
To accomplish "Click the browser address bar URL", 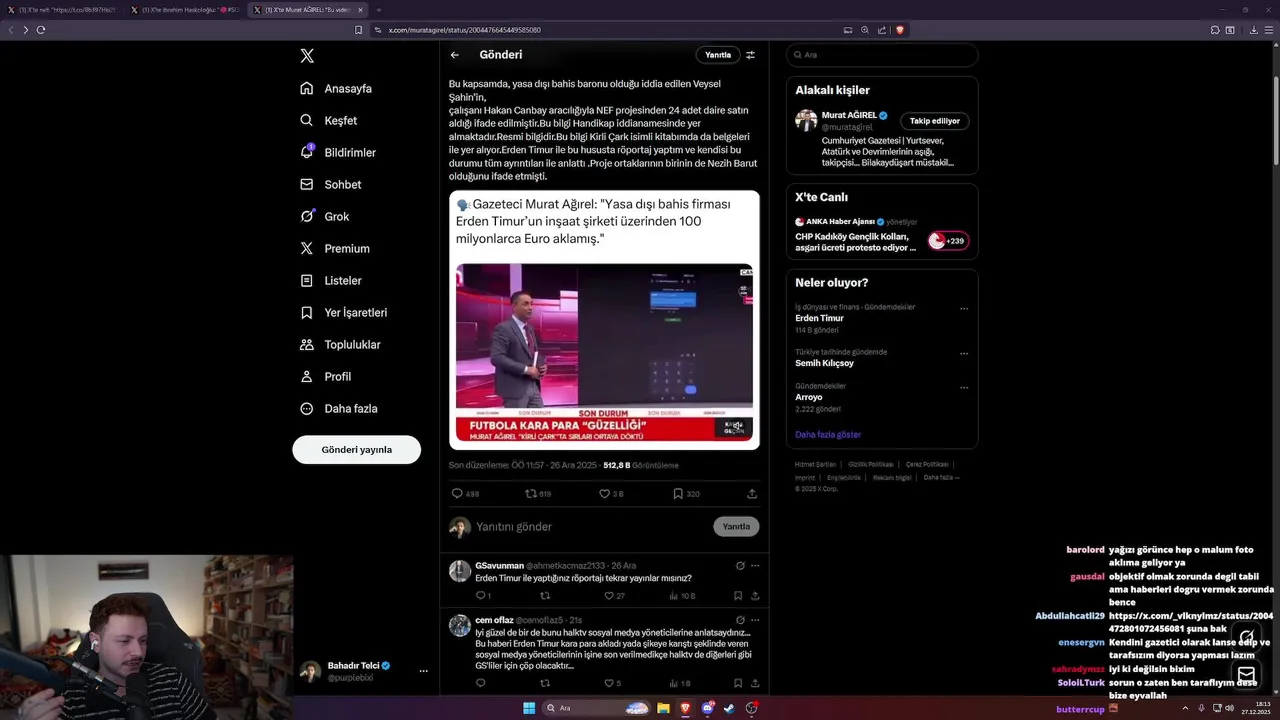I will (465, 30).
